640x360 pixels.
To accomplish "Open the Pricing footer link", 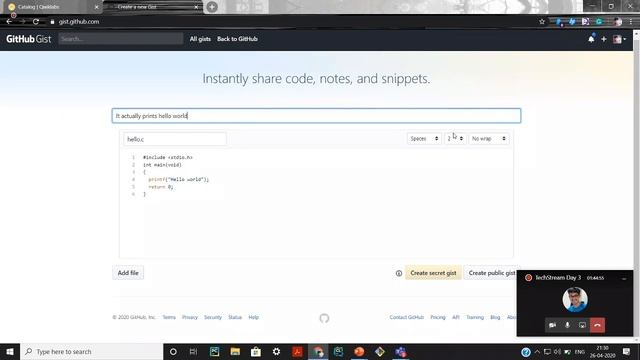I will tap(438, 317).
